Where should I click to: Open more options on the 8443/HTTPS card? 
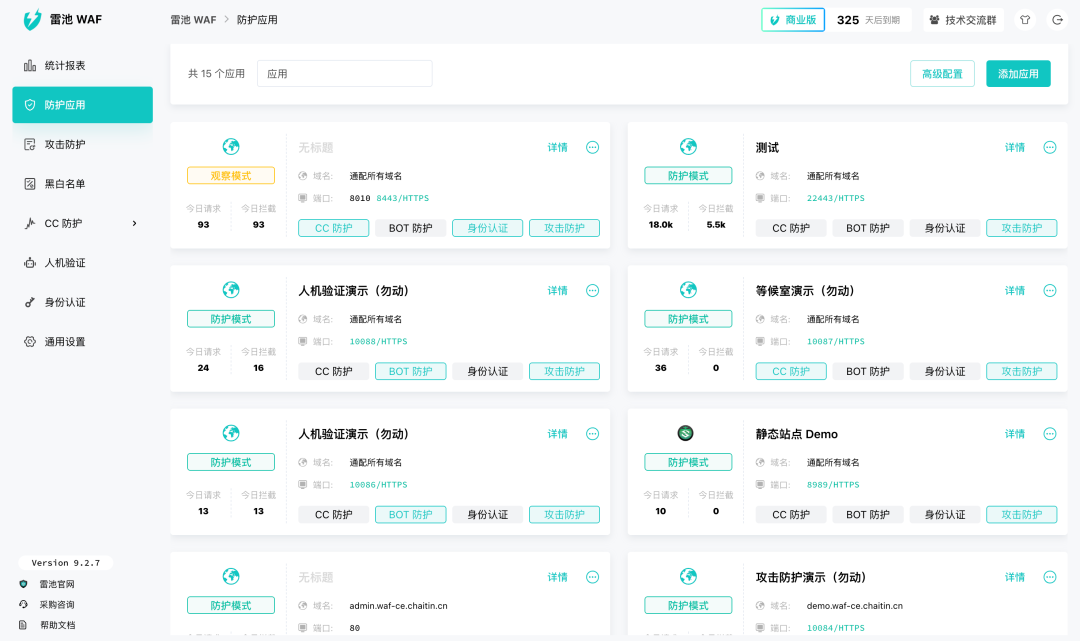pos(592,147)
